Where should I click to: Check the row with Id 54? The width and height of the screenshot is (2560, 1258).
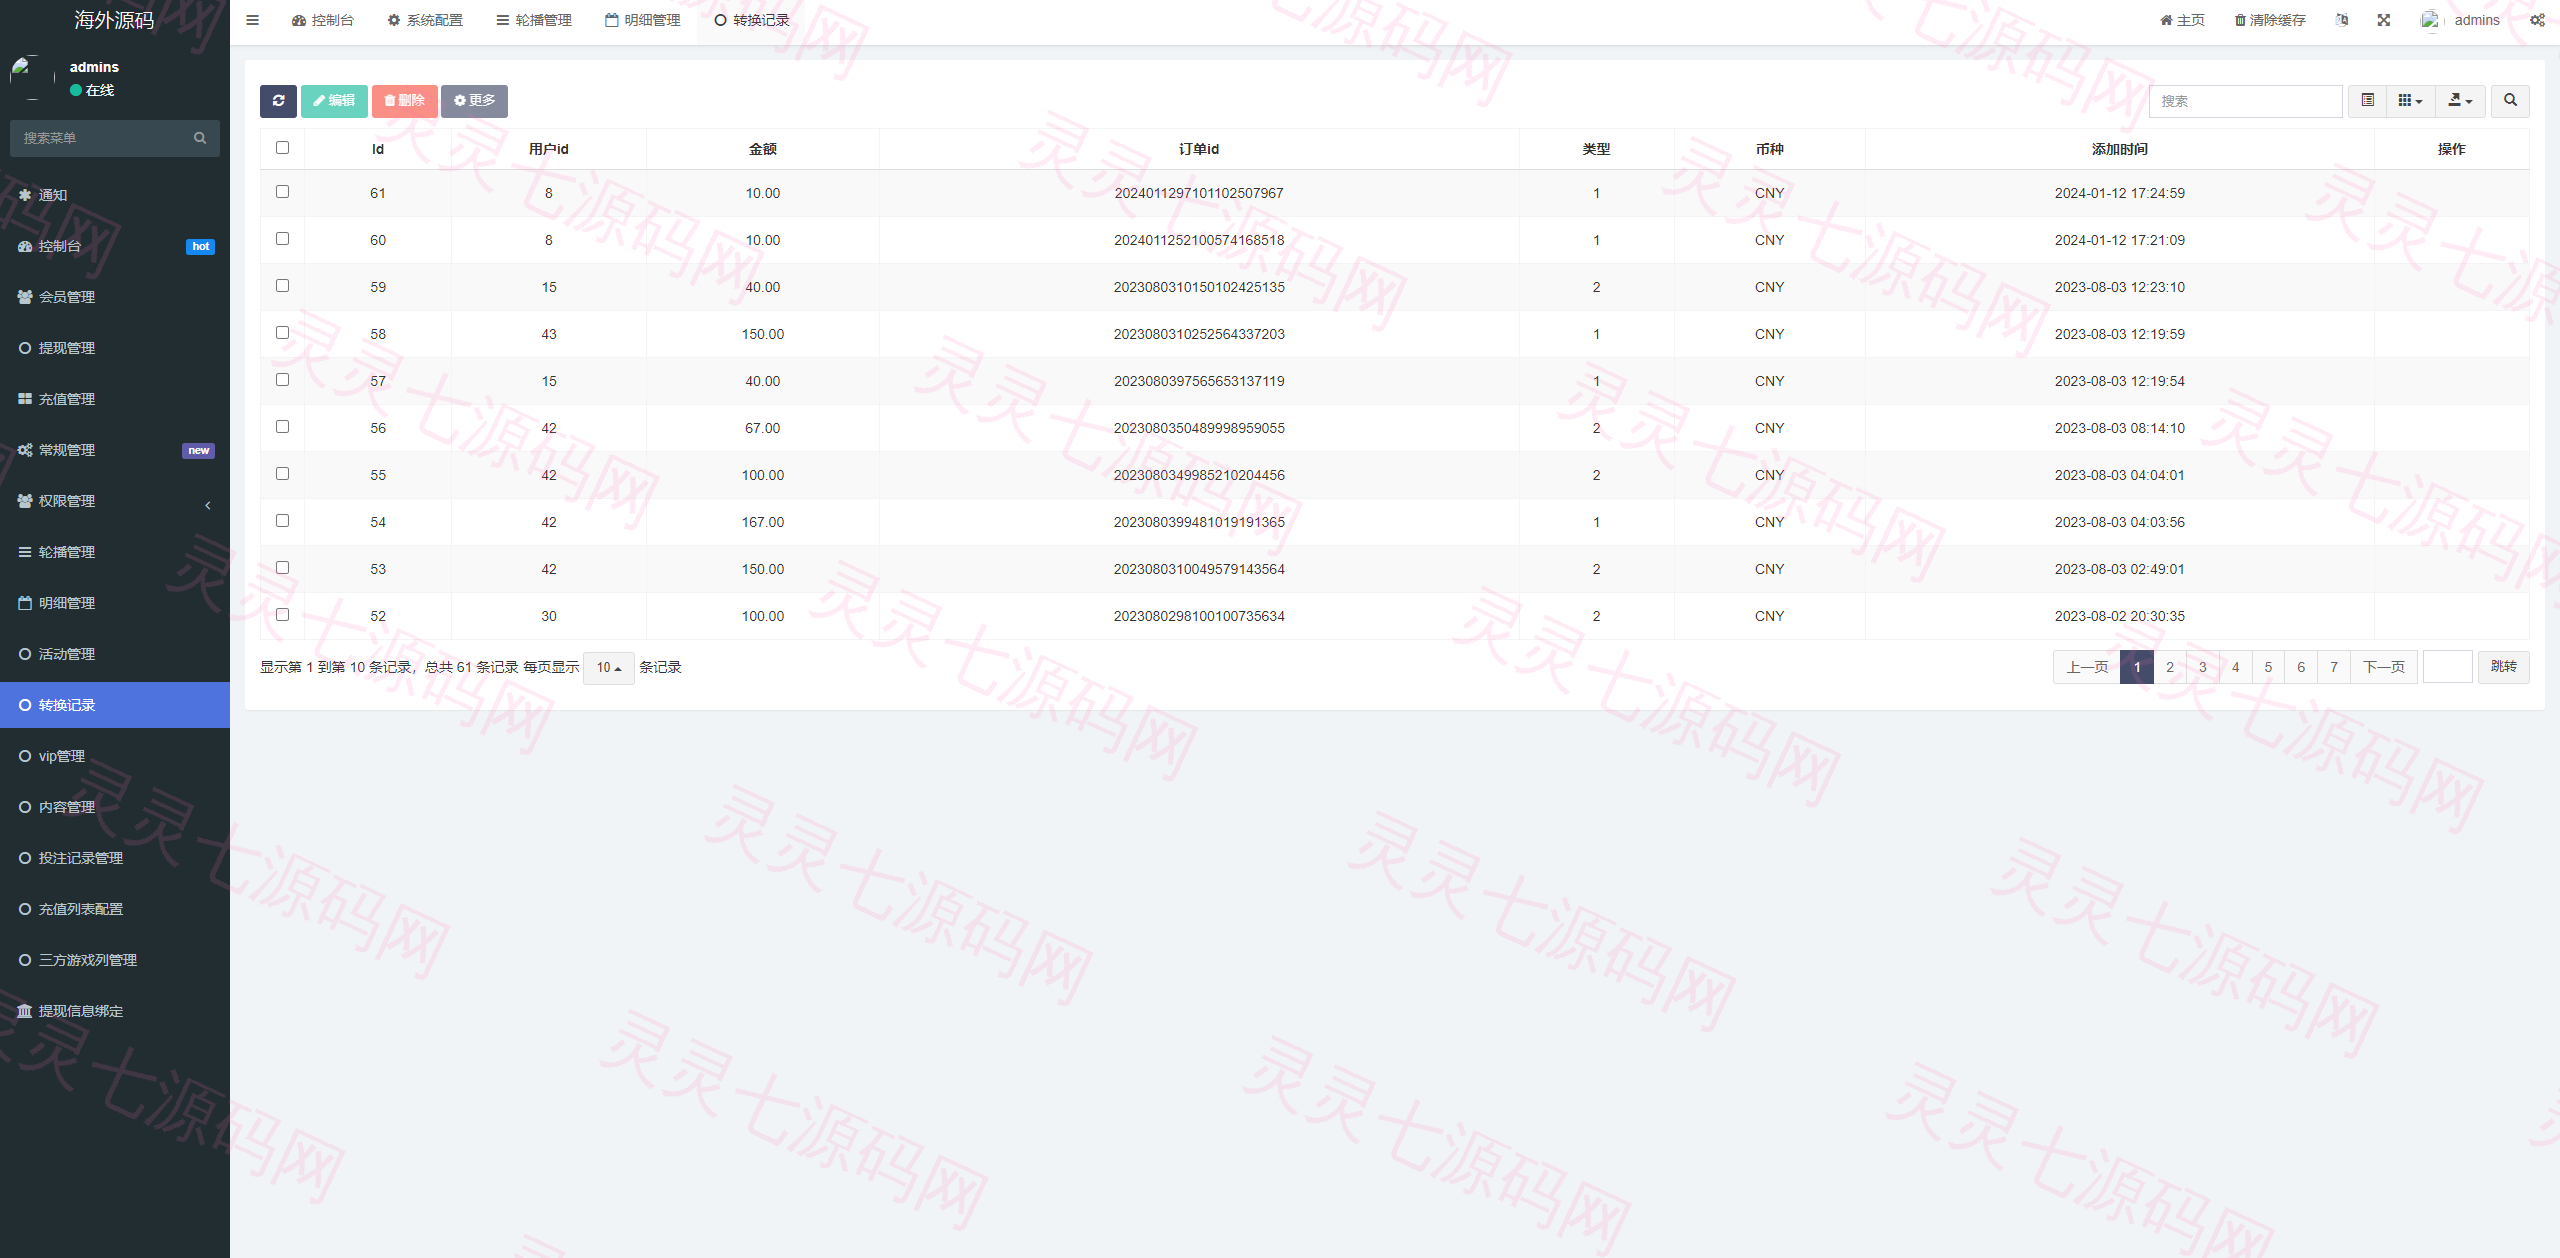[x=282, y=521]
